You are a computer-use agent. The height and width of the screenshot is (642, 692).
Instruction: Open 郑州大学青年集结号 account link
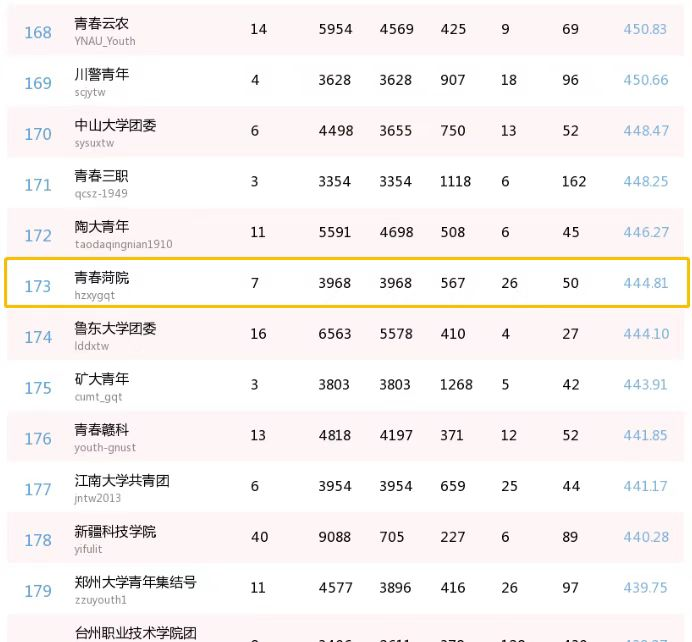(x=135, y=582)
